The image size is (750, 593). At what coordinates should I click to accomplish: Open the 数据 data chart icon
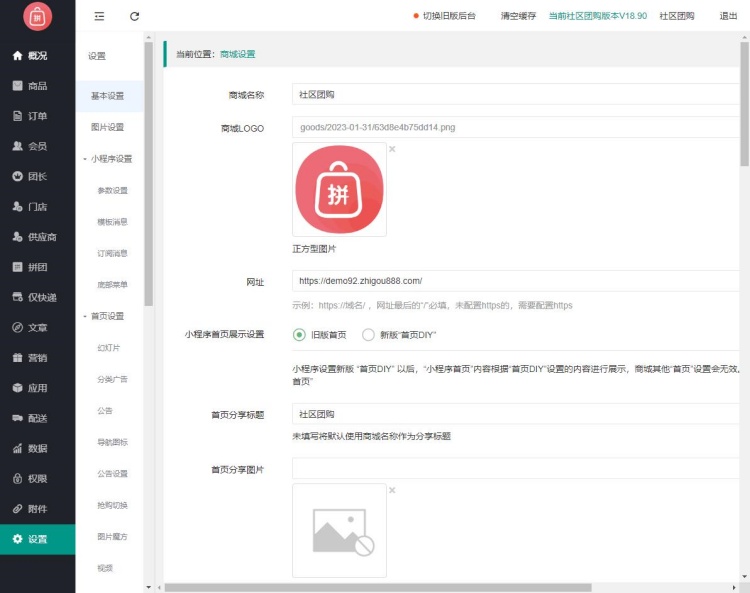pos(17,448)
